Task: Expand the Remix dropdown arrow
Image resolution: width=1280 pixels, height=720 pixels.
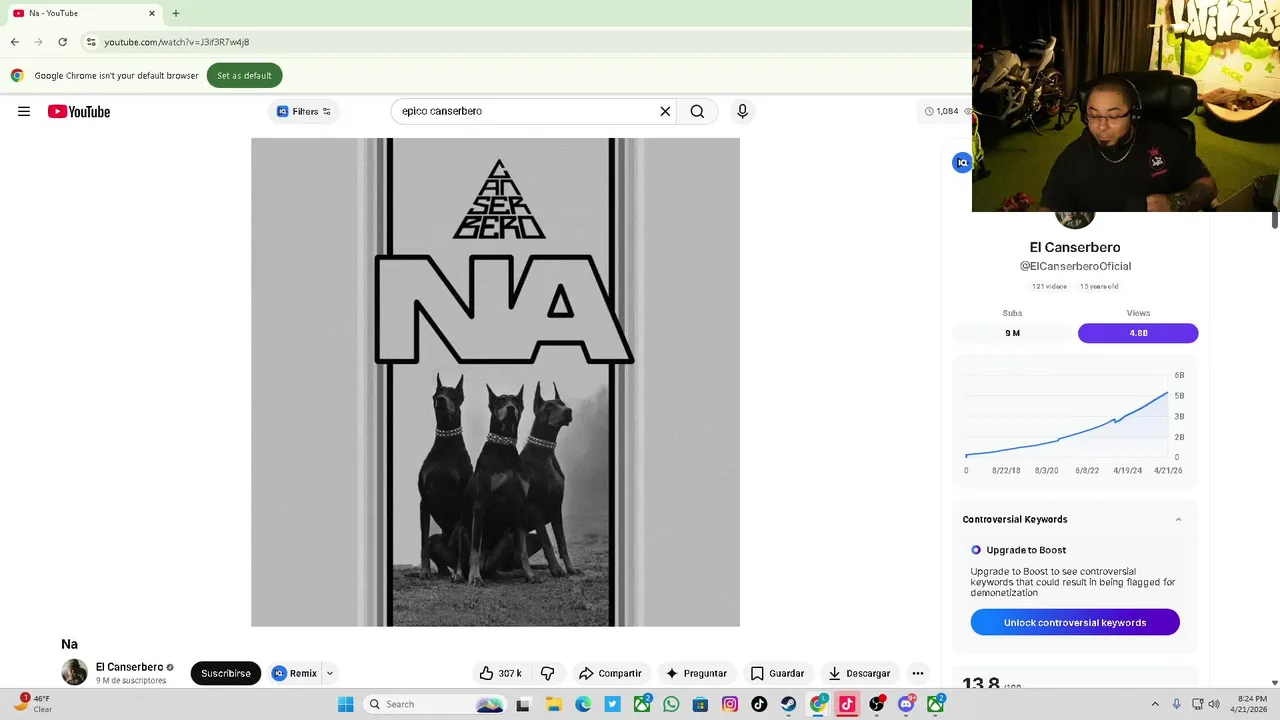Action: tap(329, 673)
